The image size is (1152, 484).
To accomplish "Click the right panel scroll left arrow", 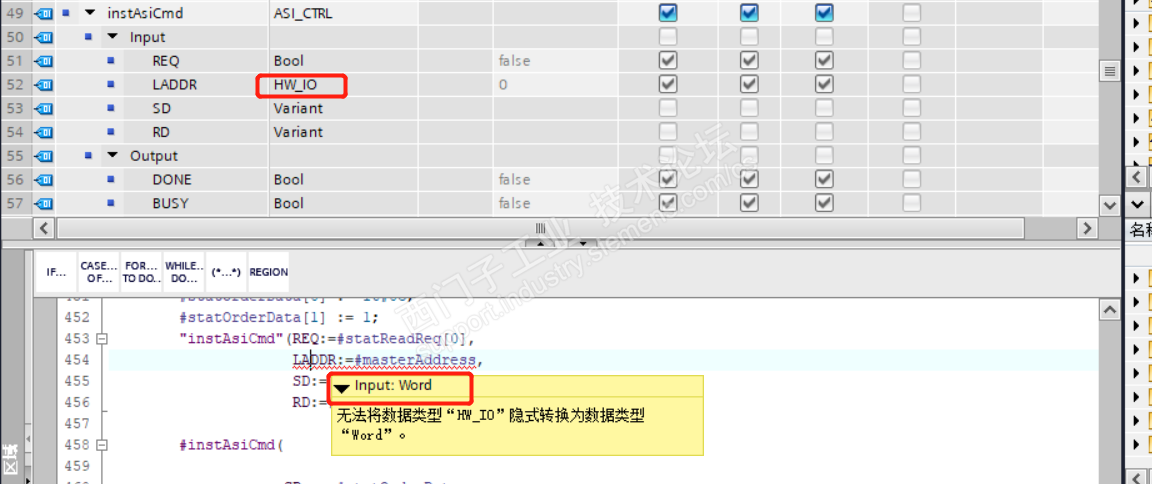I will click(x=1137, y=177).
